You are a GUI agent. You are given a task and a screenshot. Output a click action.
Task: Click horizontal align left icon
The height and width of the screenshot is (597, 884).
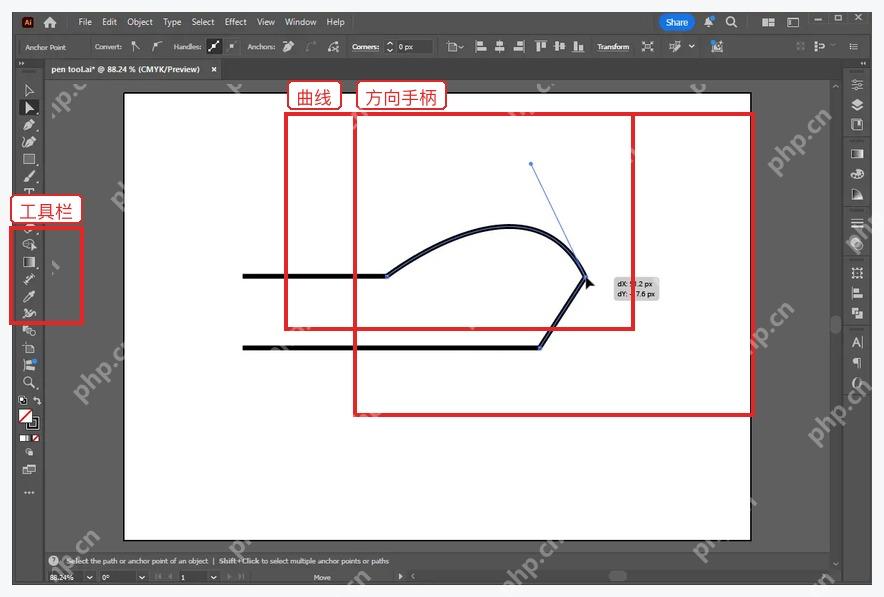click(x=481, y=47)
